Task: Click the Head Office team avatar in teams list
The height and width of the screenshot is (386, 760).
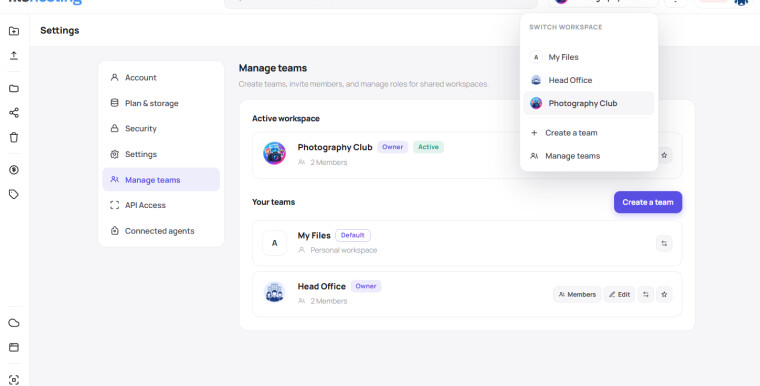Action: [274, 292]
